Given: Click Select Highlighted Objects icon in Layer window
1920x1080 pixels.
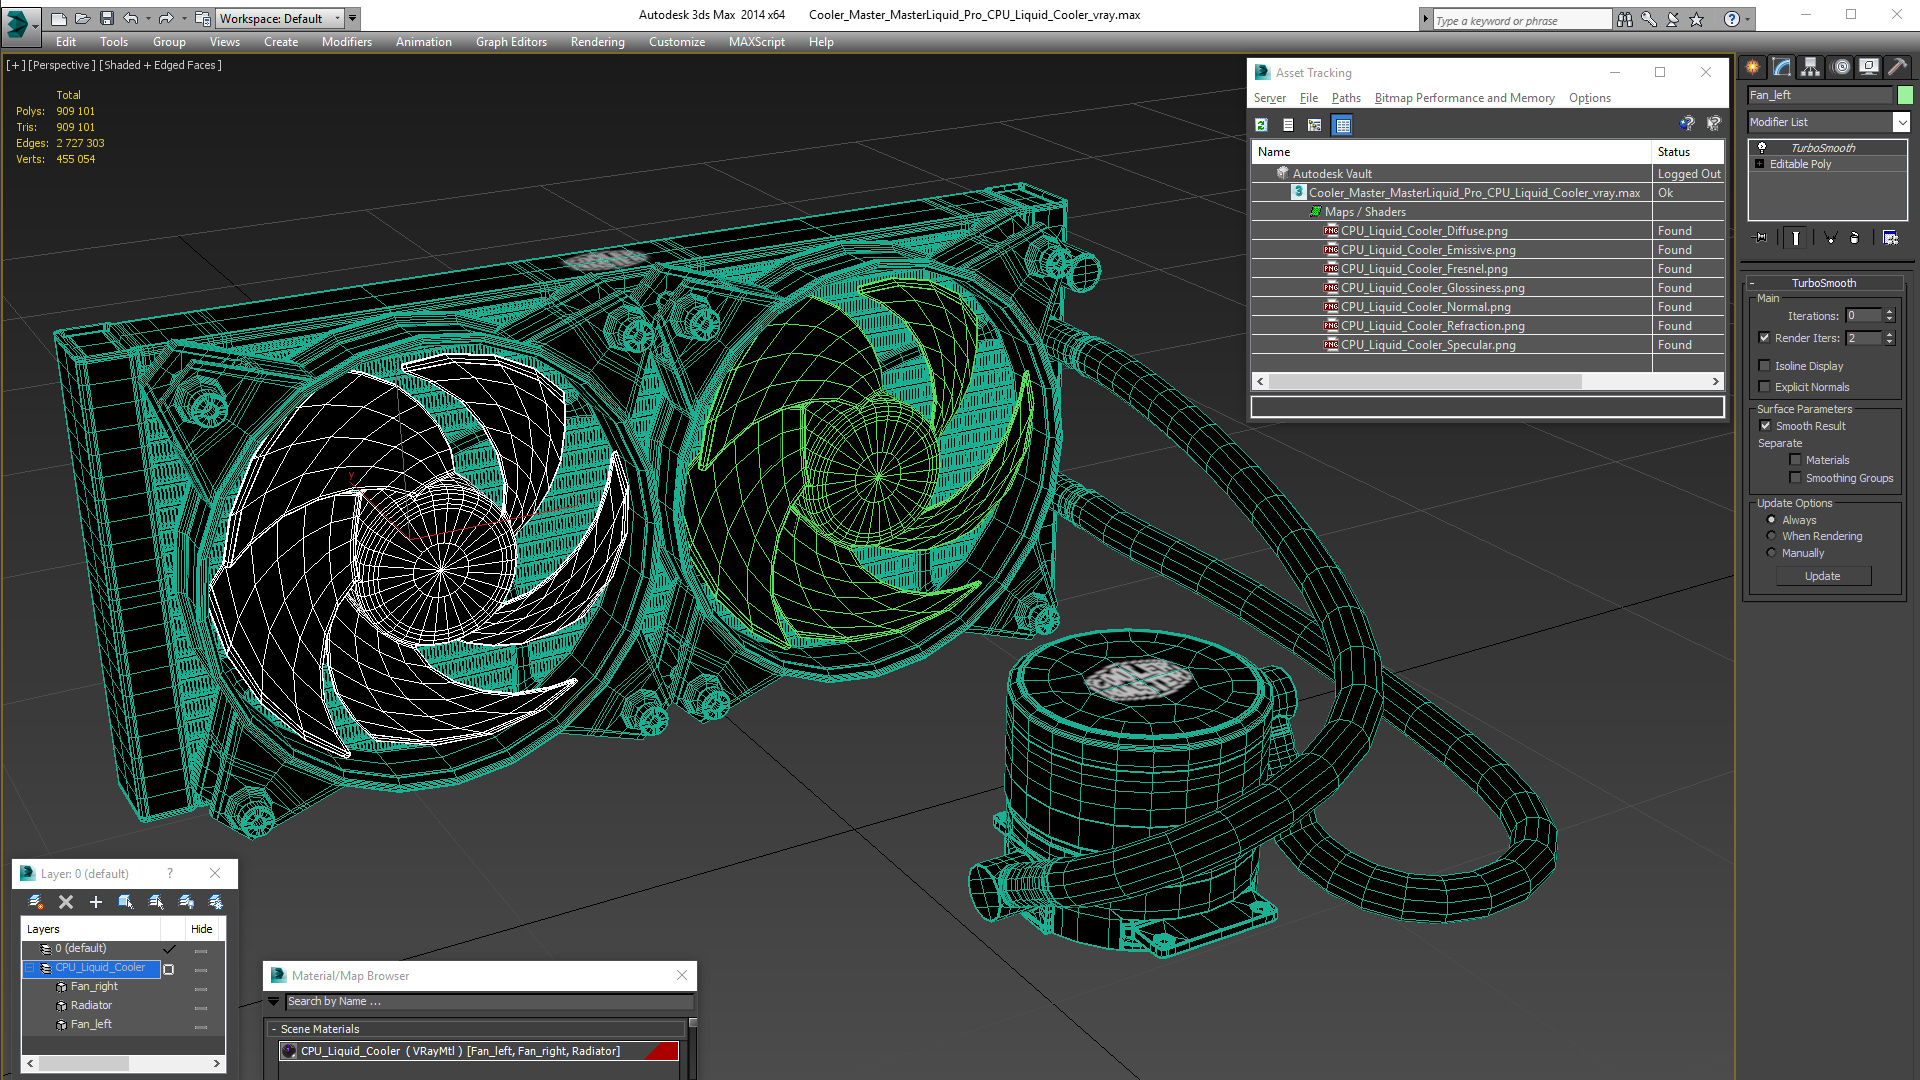Looking at the screenshot, I should (x=126, y=902).
